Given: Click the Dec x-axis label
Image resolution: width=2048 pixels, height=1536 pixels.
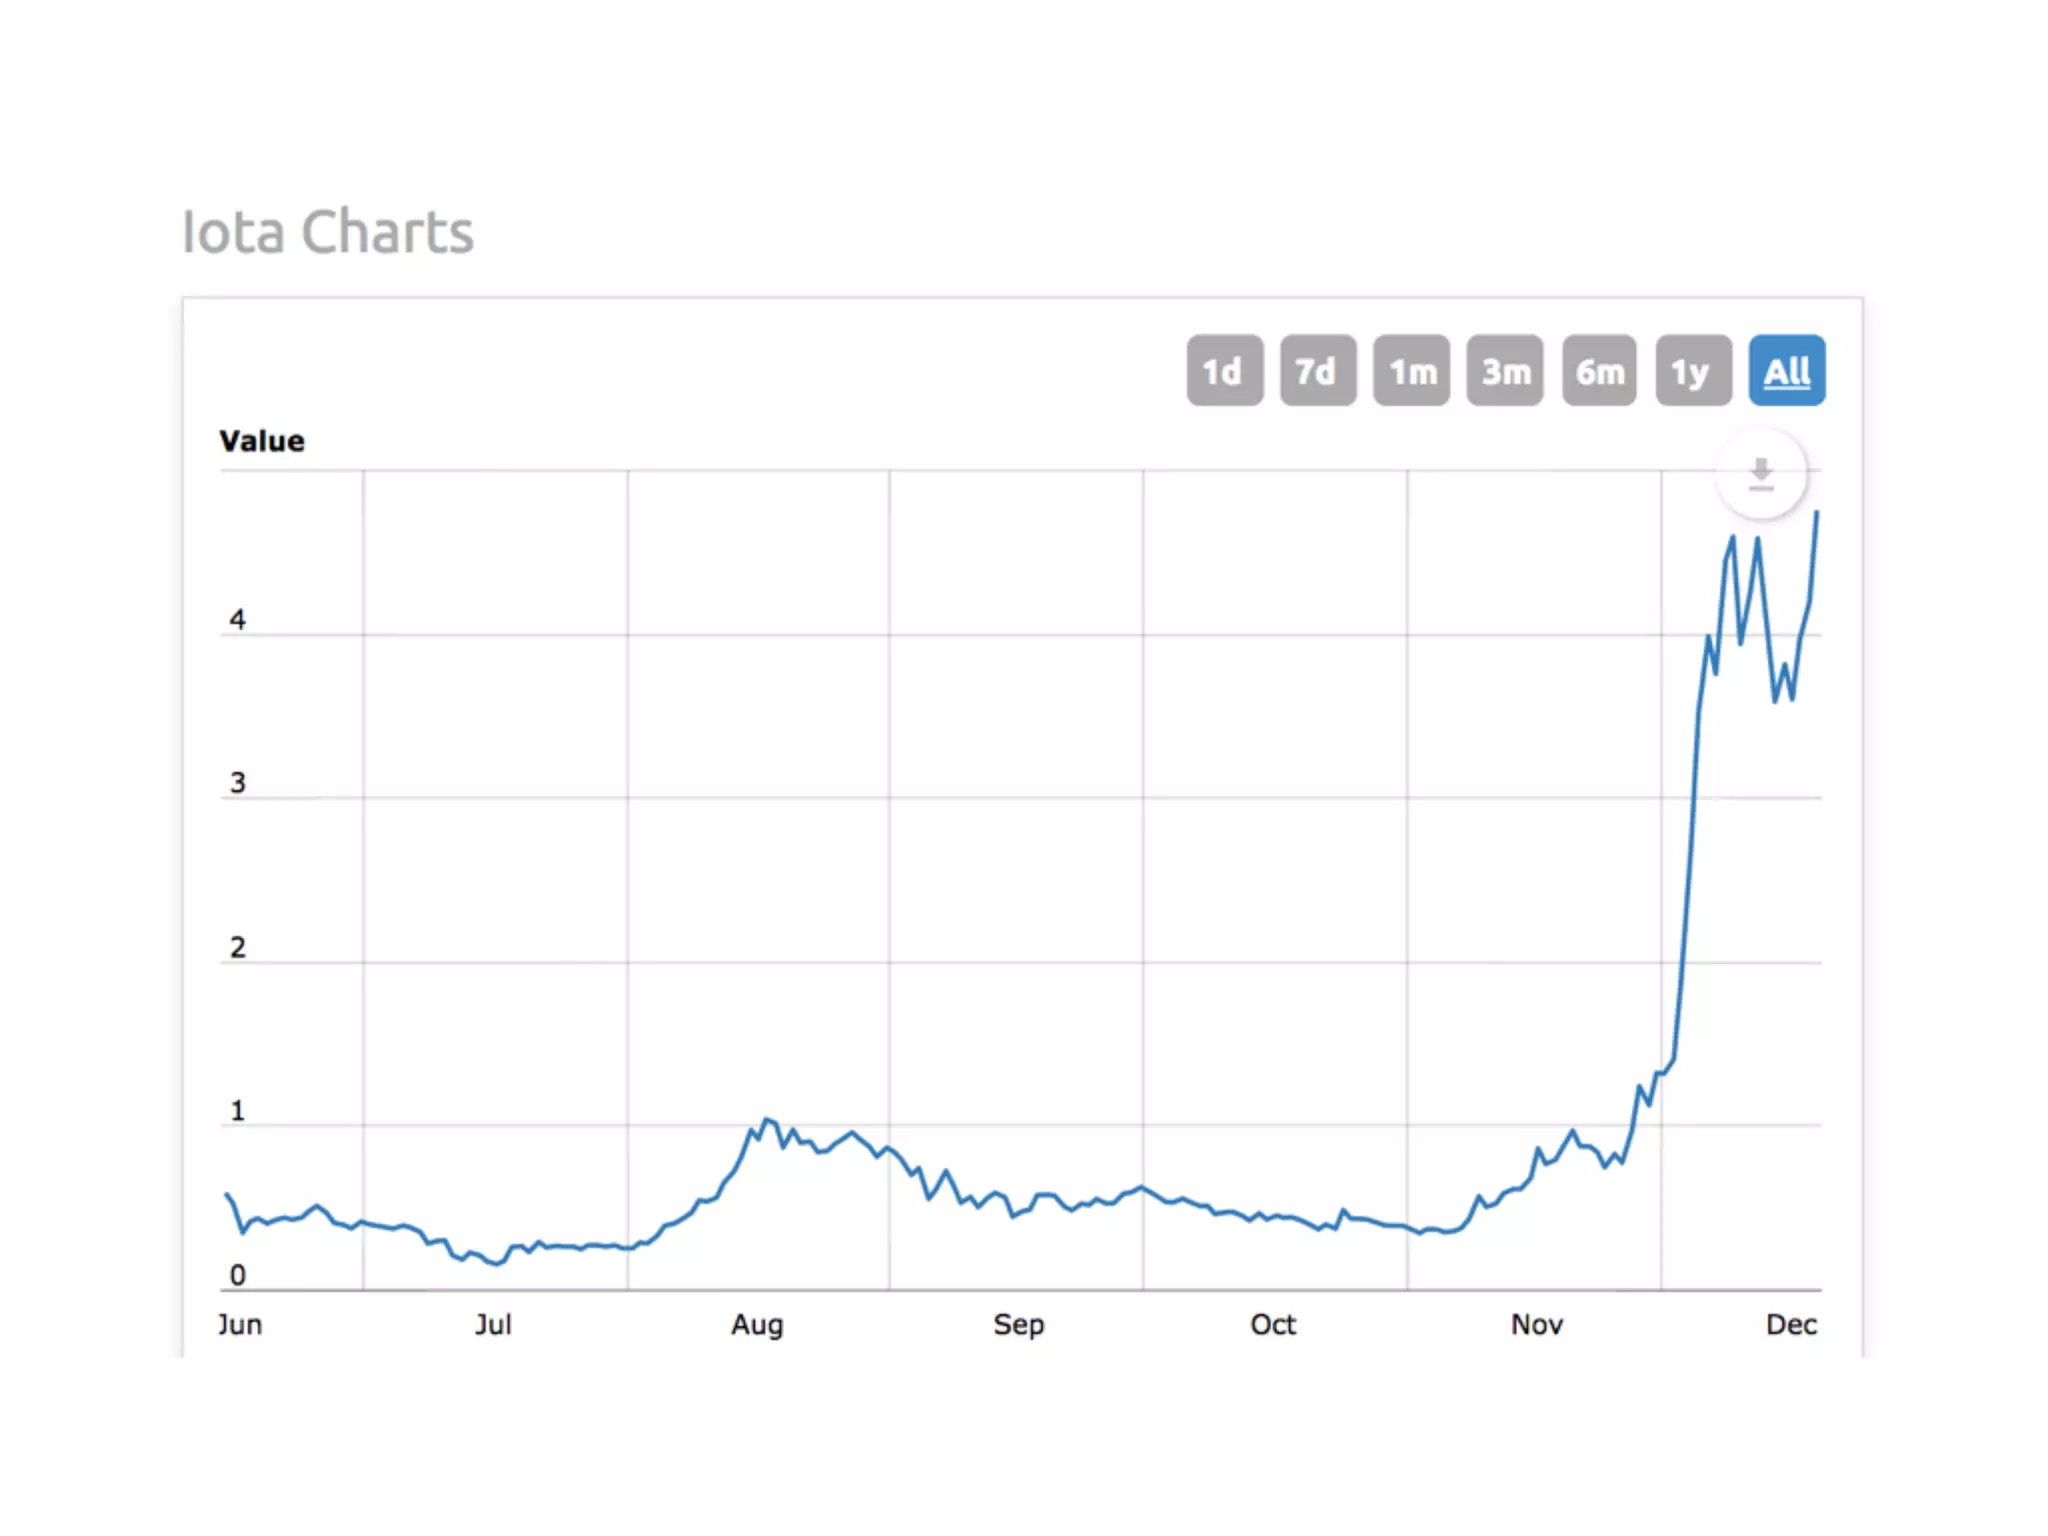Looking at the screenshot, I should click(1790, 1324).
